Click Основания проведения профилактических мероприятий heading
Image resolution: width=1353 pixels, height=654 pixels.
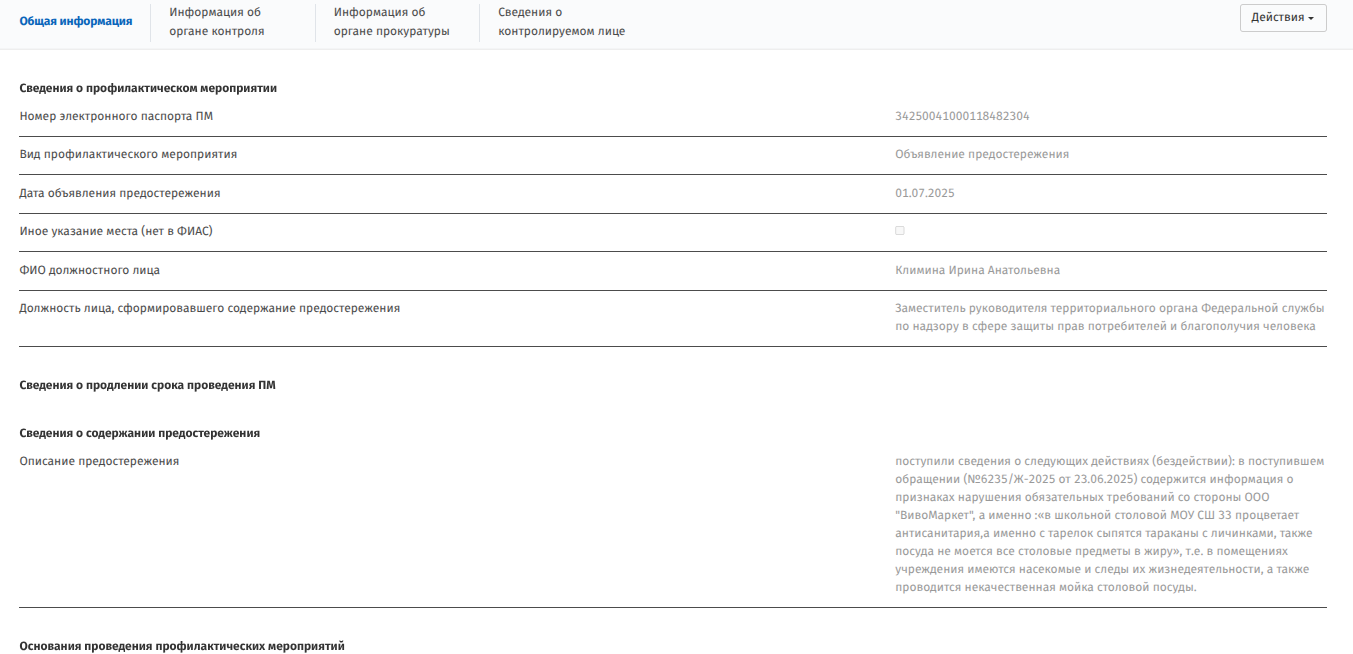coord(182,646)
